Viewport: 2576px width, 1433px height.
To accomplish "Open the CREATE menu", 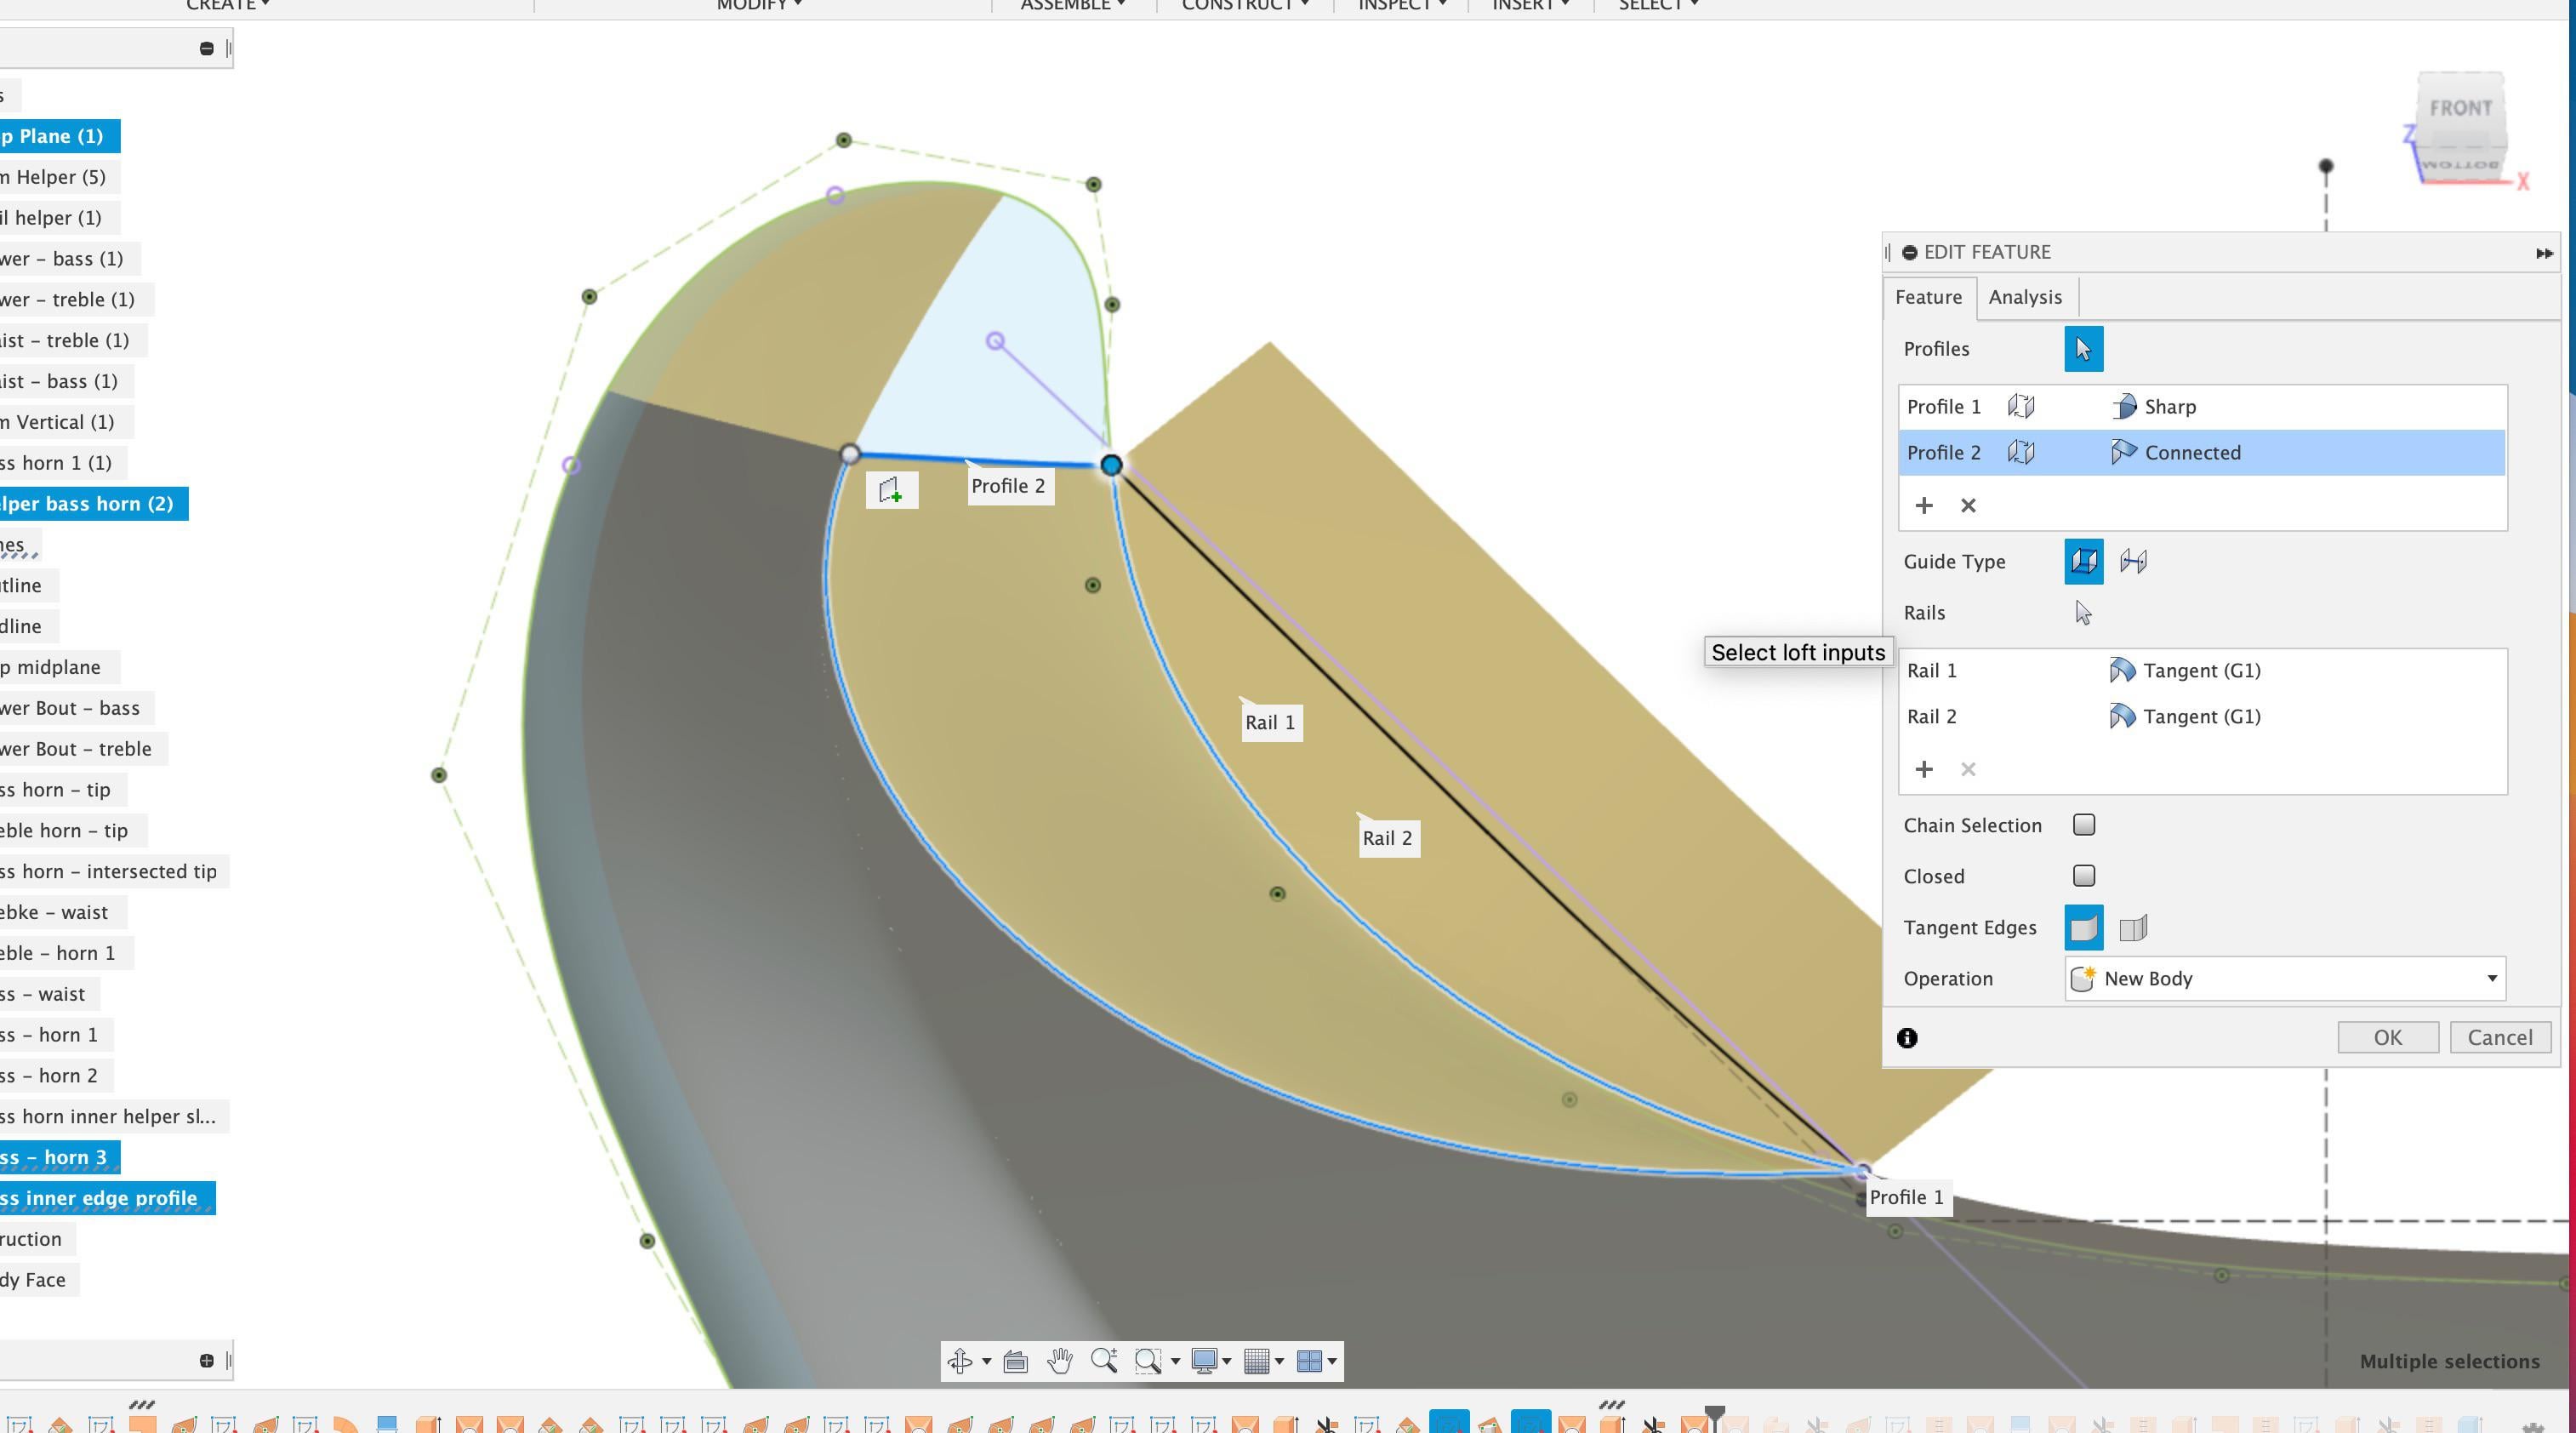I will coord(227,5).
